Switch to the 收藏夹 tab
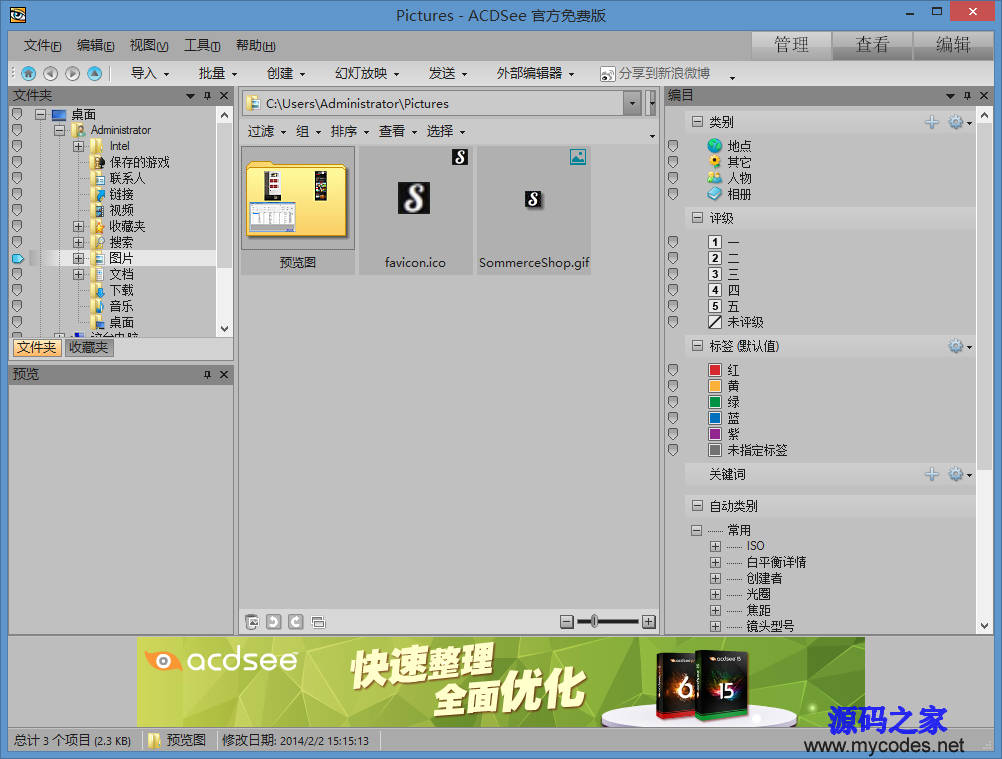 click(89, 348)
